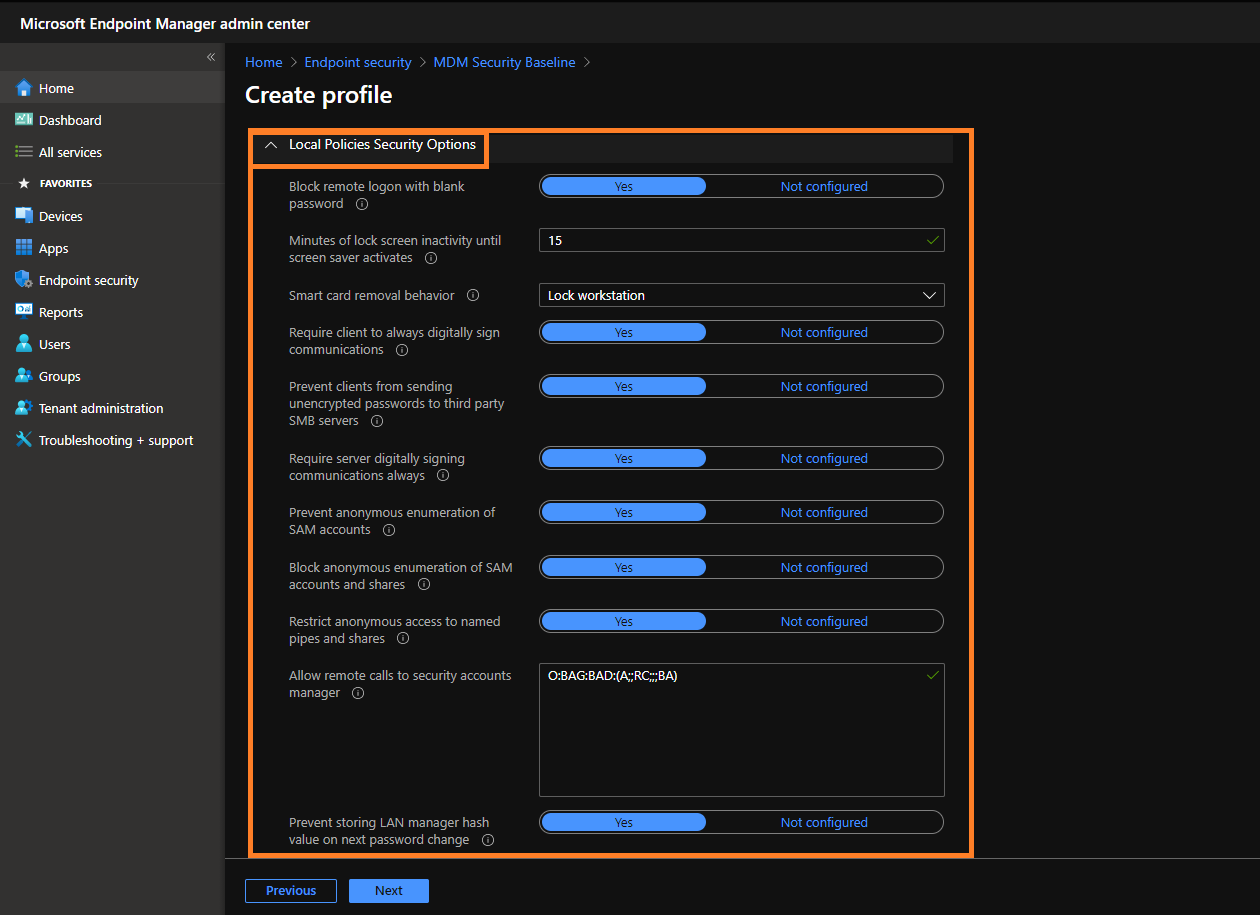Click info icon next to Smart card removal behavior
Screen dimensions: 1260x915
point(473,296)
